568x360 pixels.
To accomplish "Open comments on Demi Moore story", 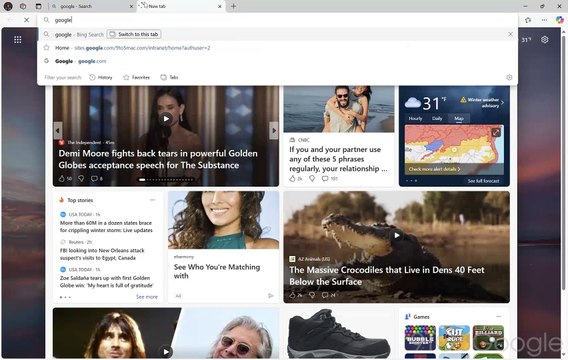I will 97,179.
